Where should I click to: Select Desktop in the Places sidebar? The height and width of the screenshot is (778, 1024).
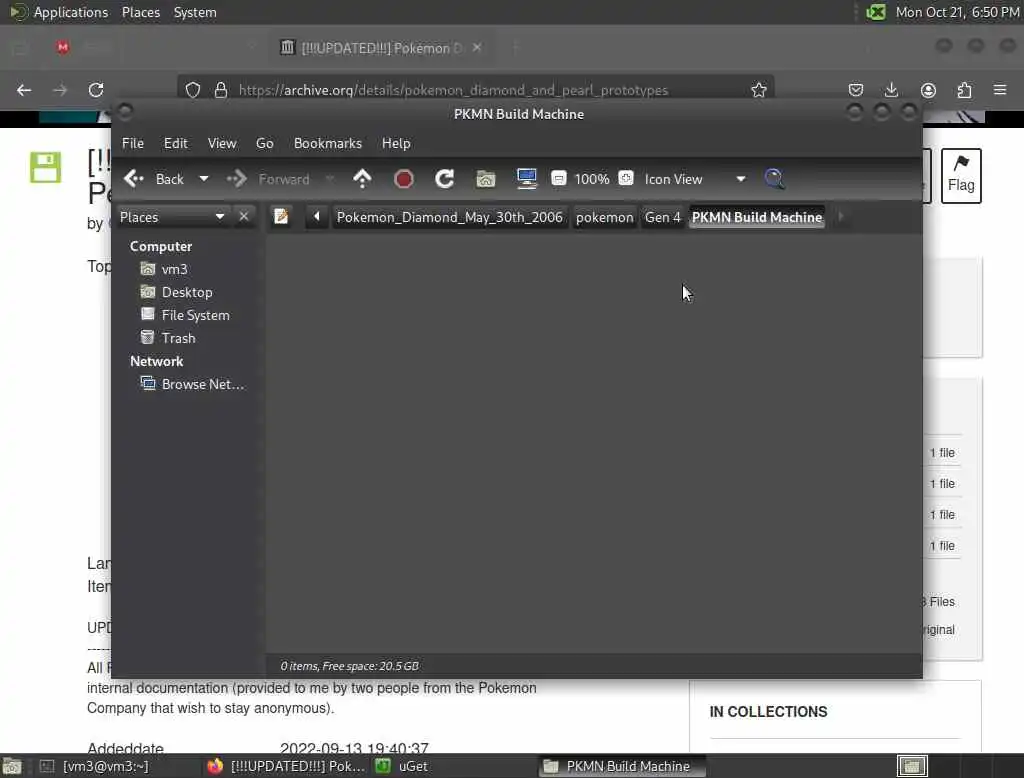point(177,292)
